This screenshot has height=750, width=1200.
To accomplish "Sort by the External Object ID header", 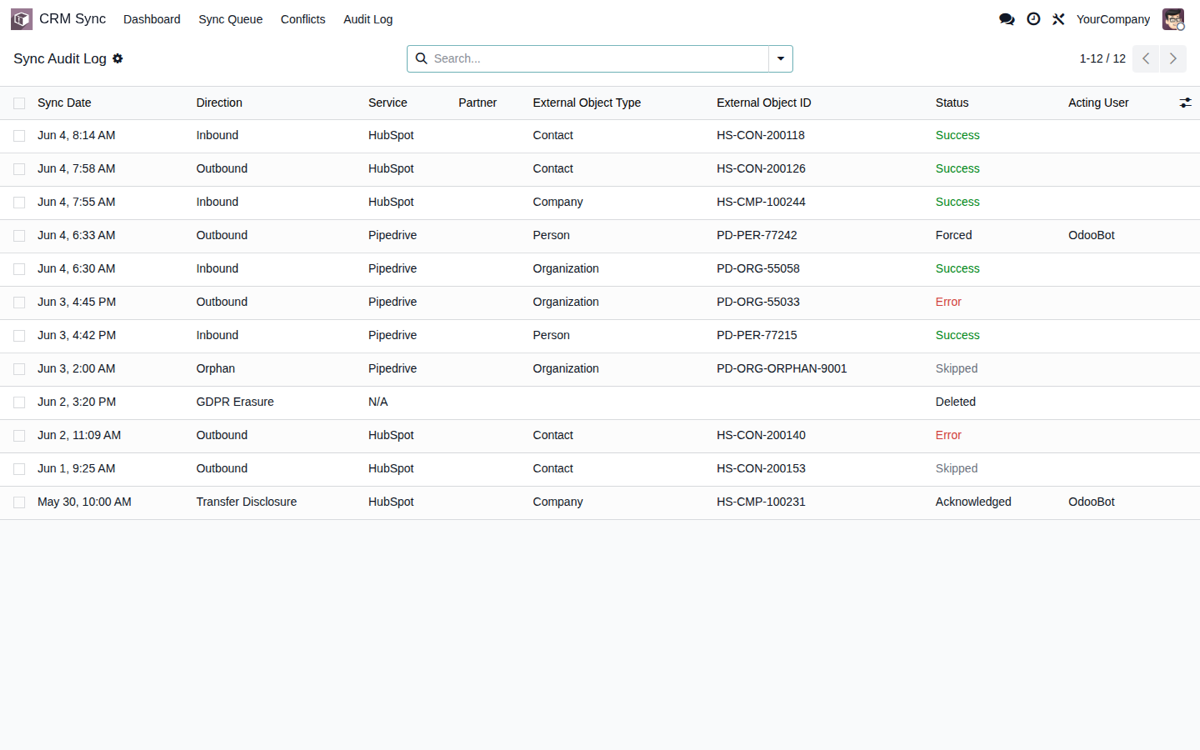I will [x=764, y=103].
